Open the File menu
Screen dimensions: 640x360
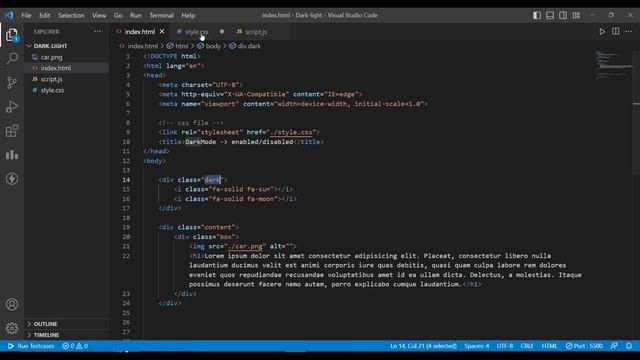pyautogui.click(x=26, y=15)
